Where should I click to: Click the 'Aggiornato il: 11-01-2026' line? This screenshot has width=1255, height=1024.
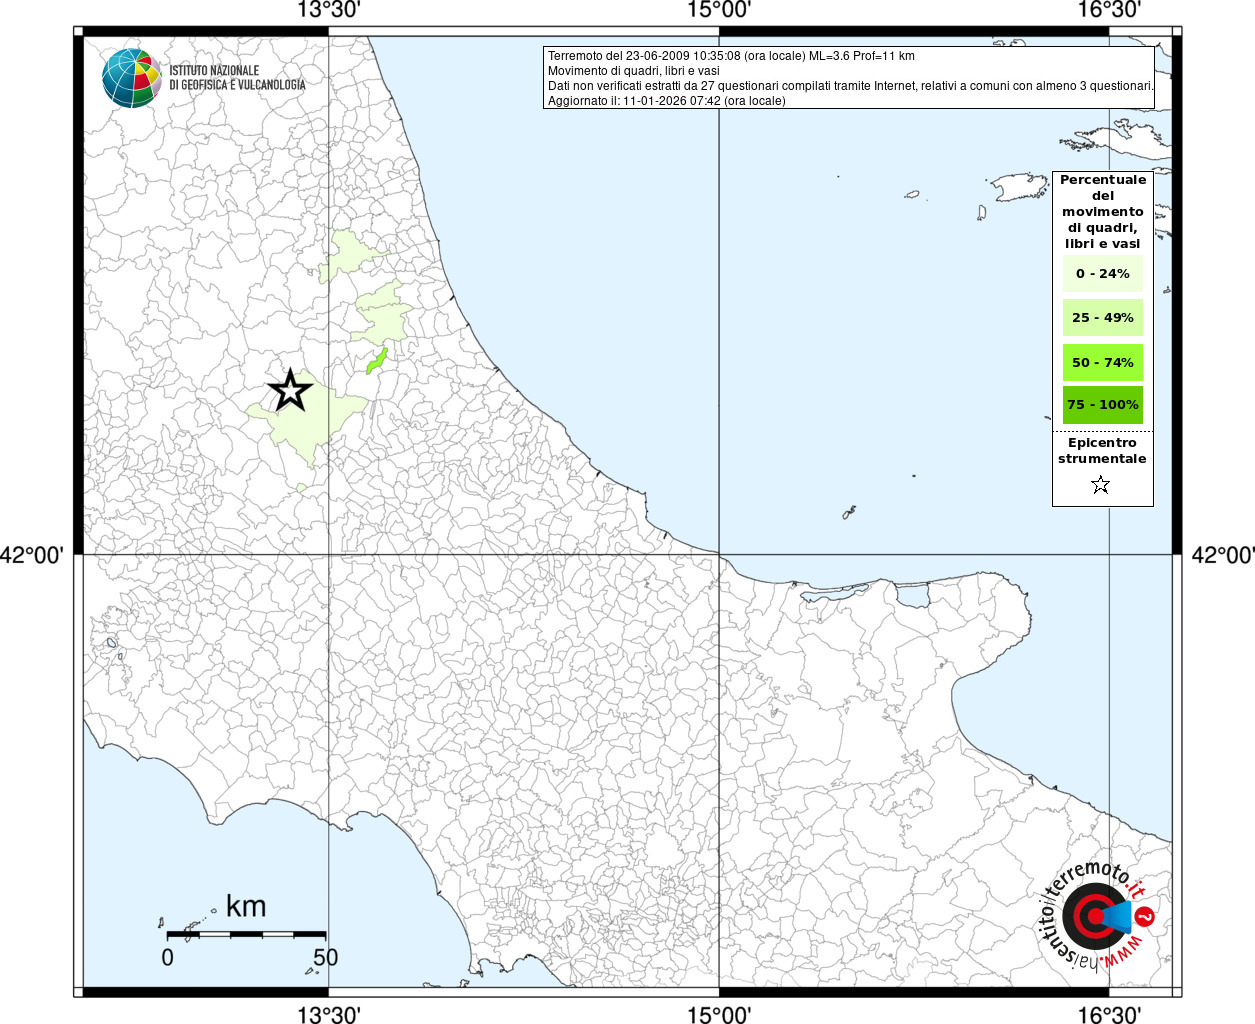[x=667, y=101]
